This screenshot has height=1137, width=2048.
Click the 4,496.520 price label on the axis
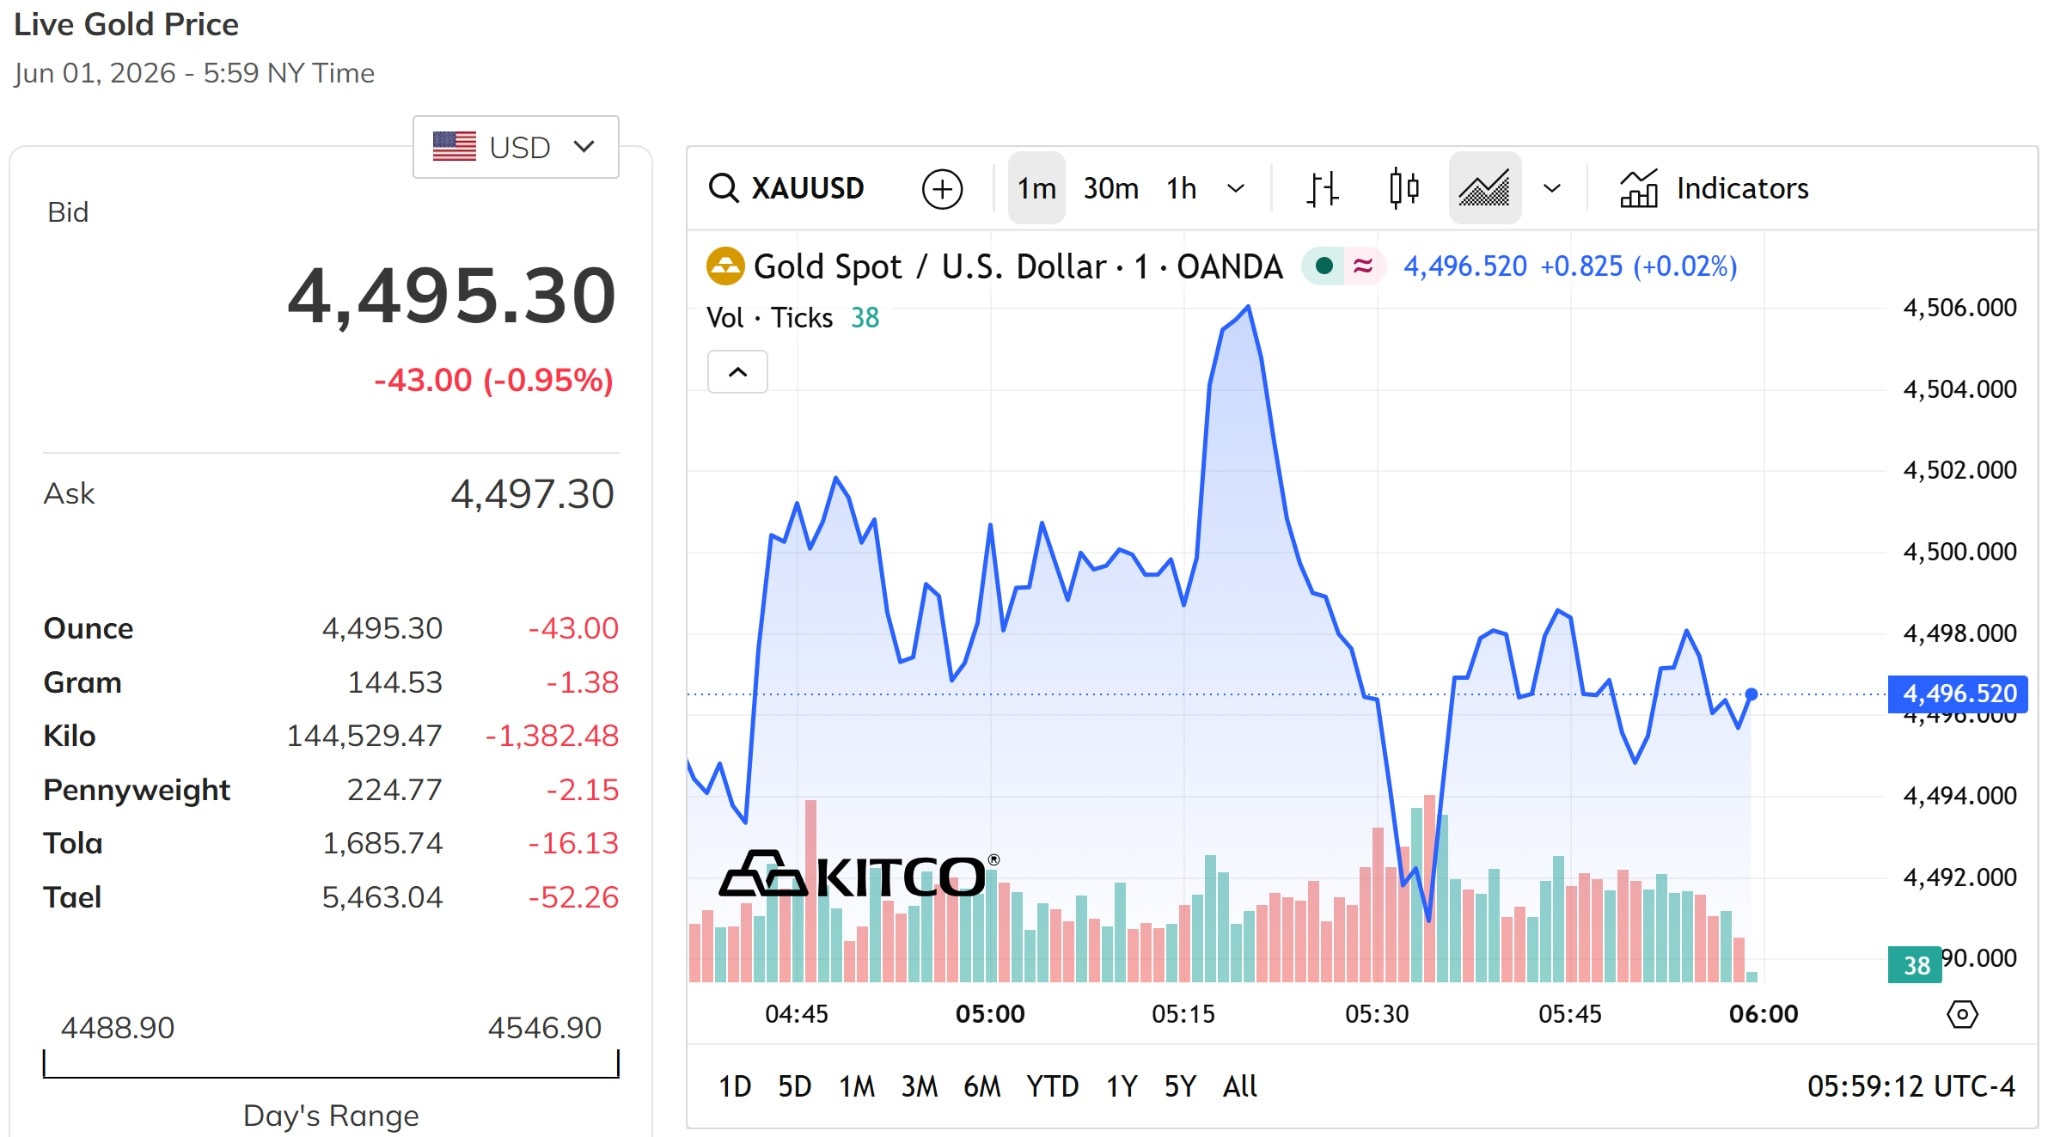point(1957,693)
